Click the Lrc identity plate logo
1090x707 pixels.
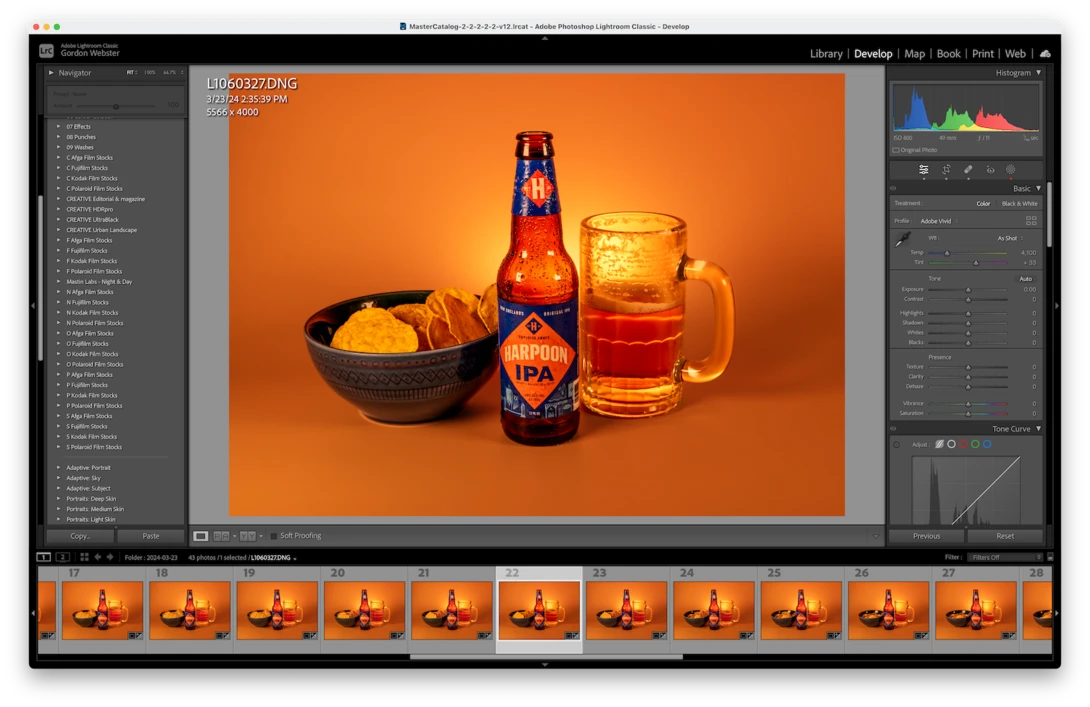coord(46,50)
